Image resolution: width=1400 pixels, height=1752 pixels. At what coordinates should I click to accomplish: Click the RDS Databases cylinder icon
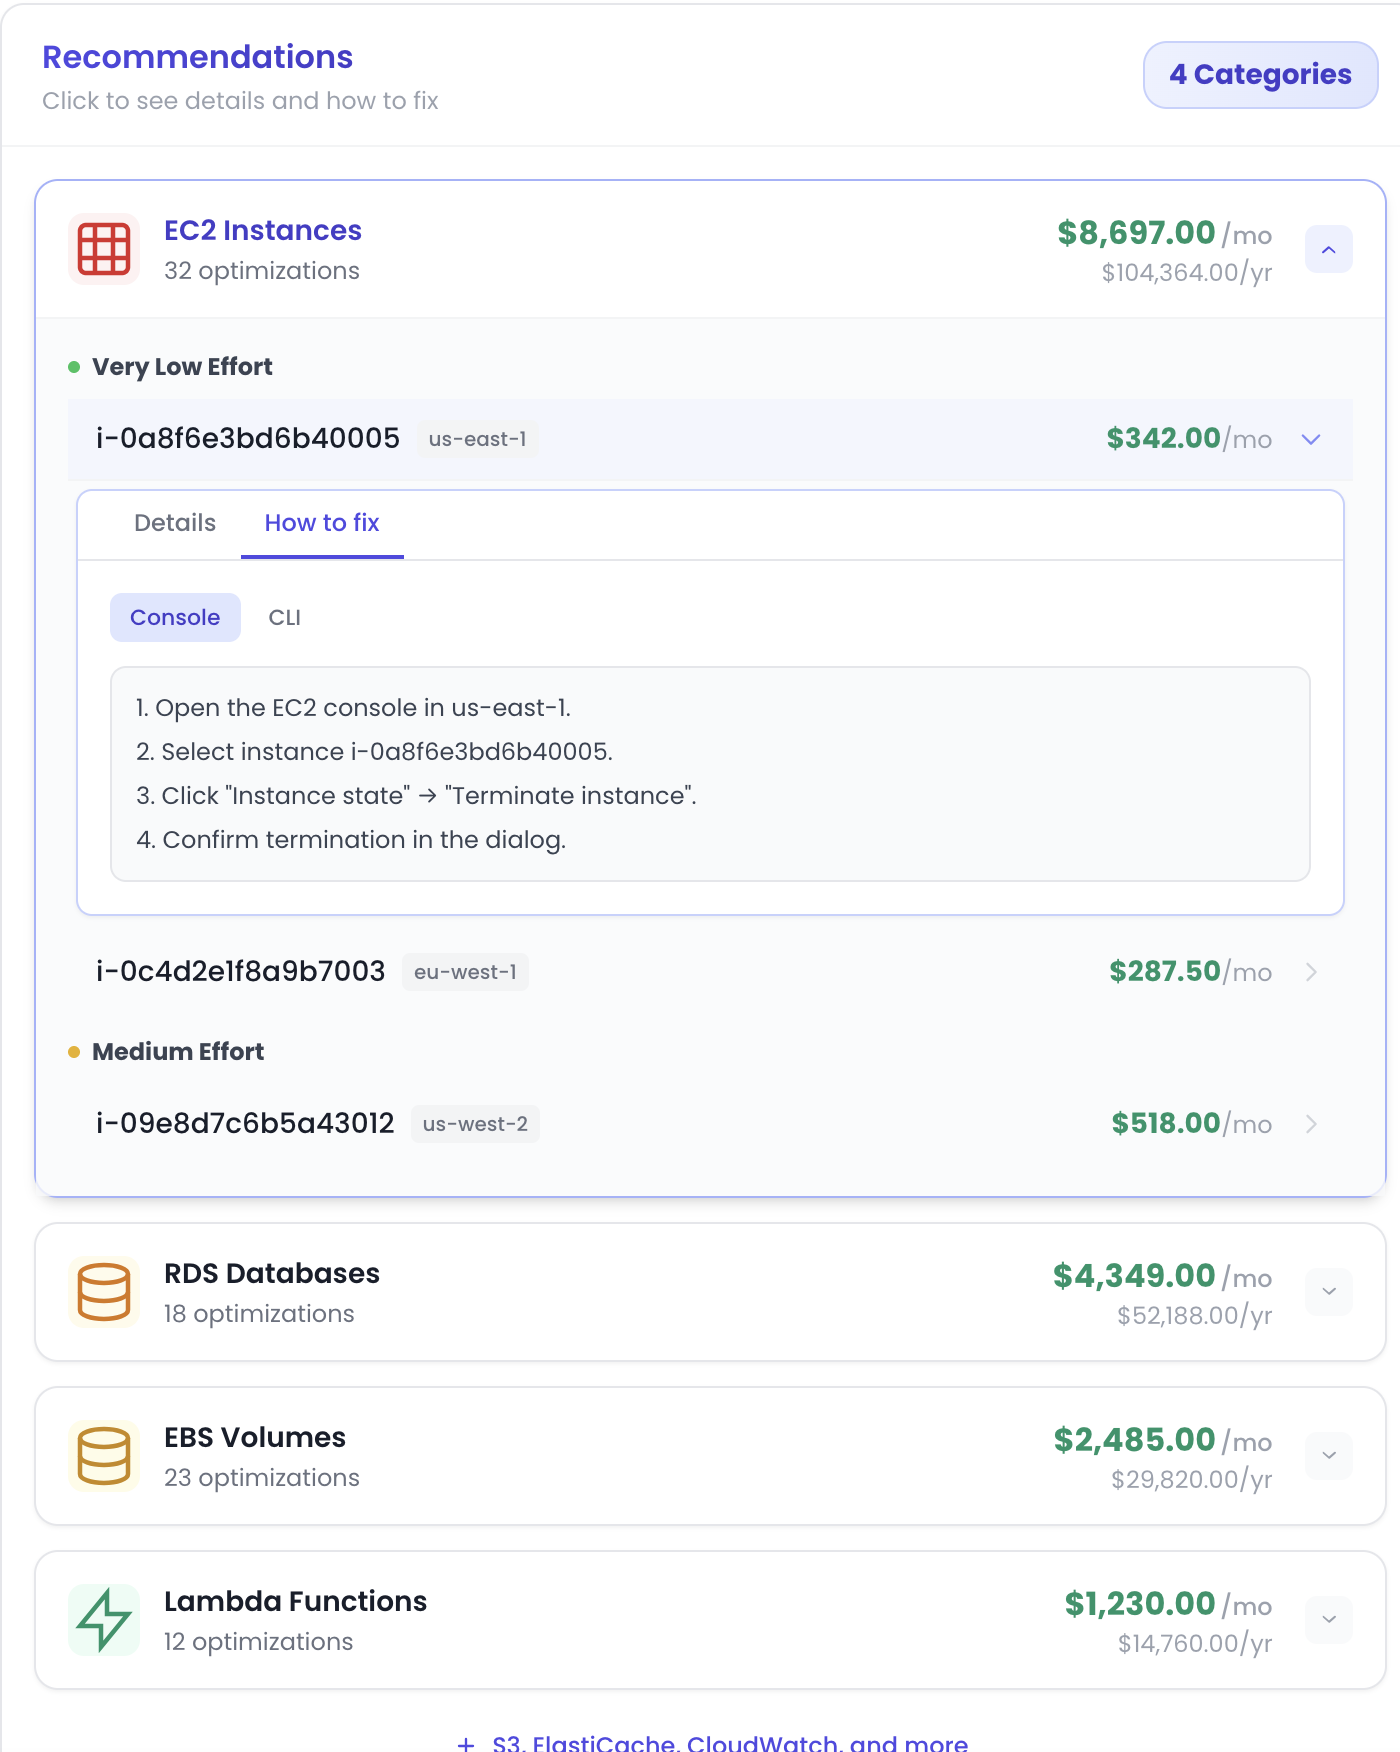pos(104,1292)
